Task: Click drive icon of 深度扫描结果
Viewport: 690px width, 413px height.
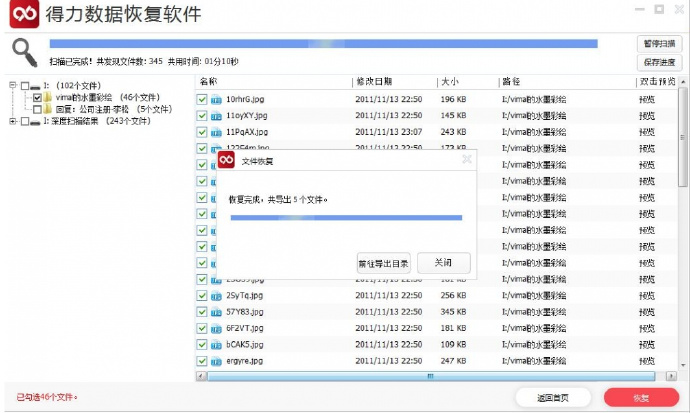Action: (35, 122)
